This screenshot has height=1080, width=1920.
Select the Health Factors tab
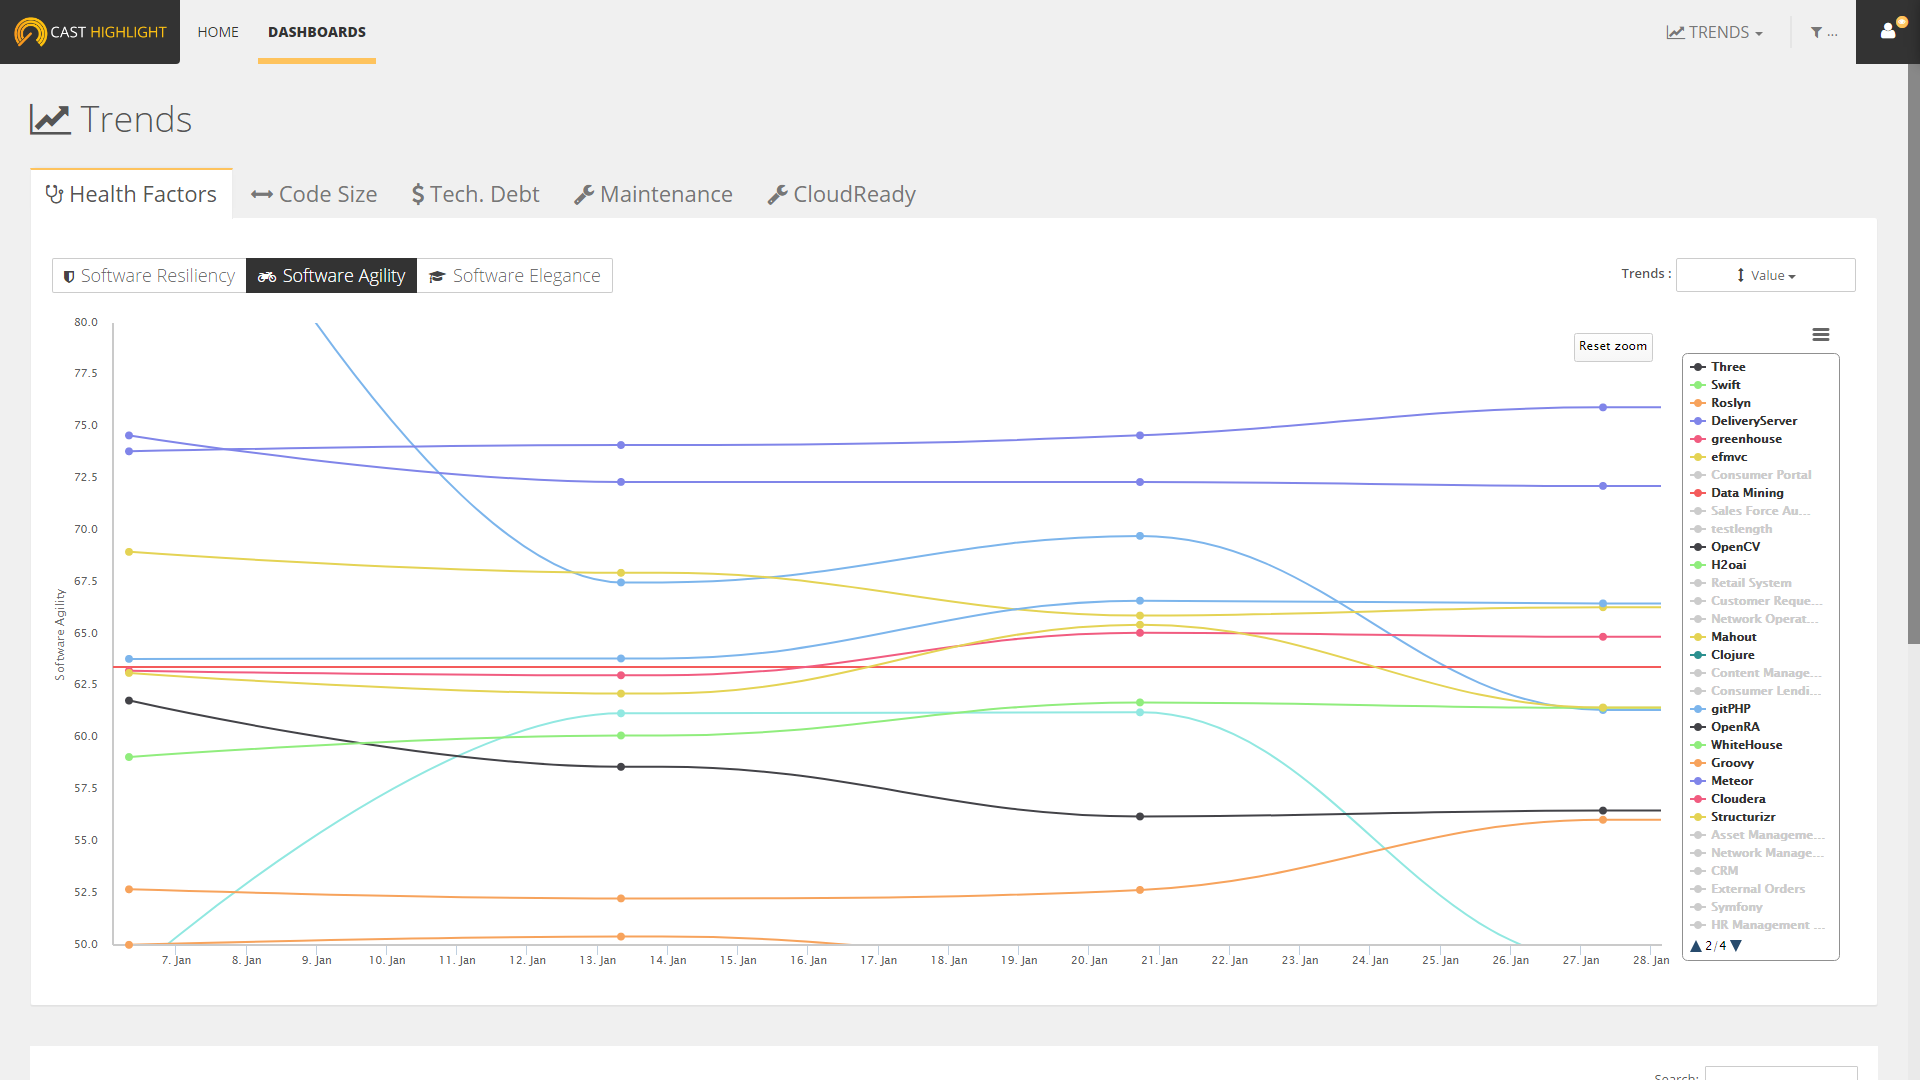coord(131,194)
